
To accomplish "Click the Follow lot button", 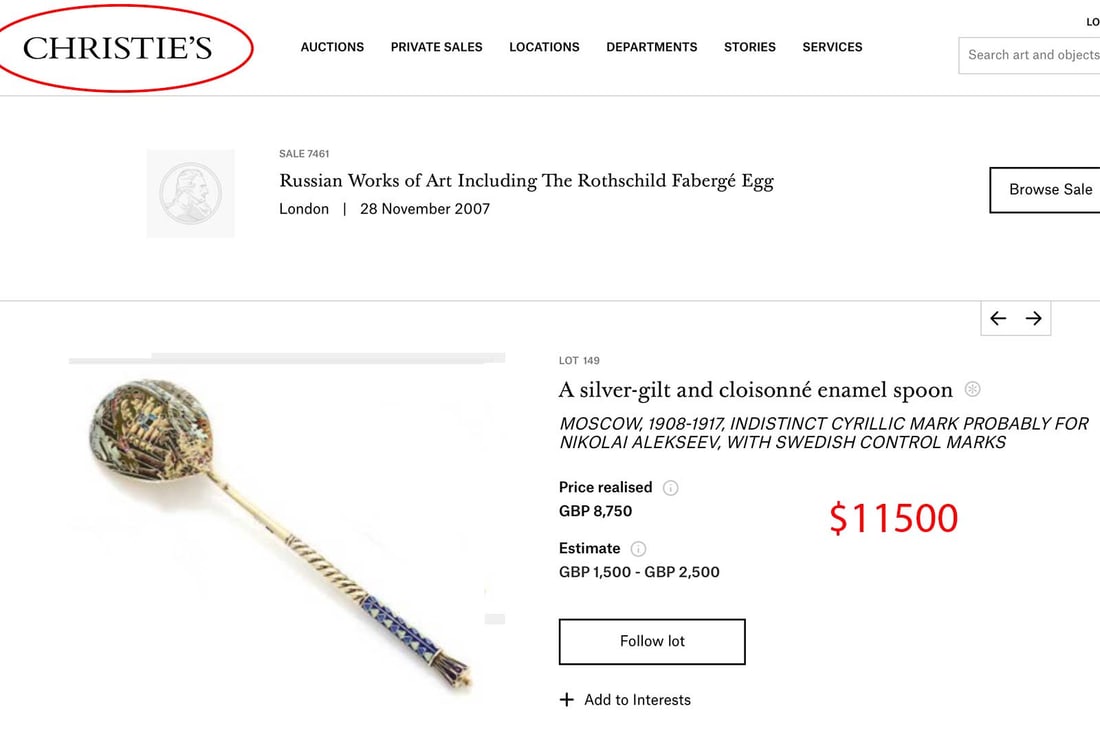I will click(652, 641).
